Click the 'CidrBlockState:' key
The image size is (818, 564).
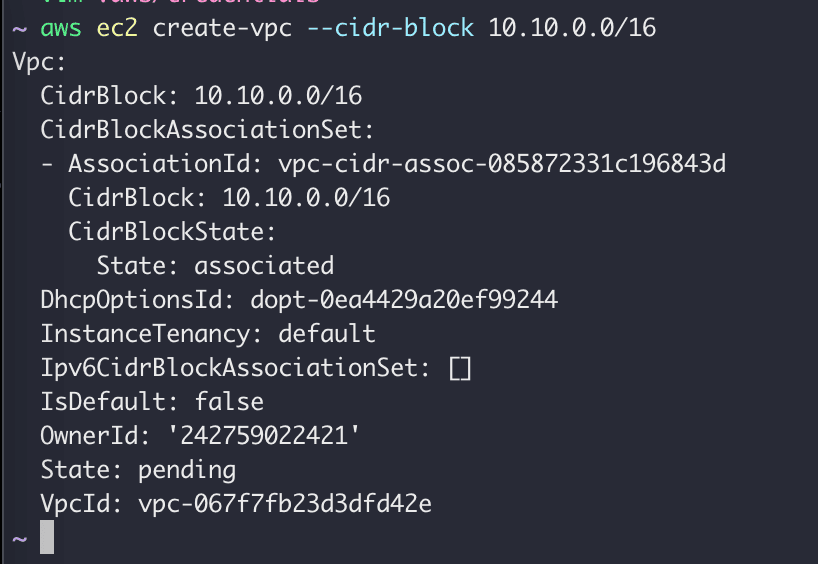click(173, 231)
